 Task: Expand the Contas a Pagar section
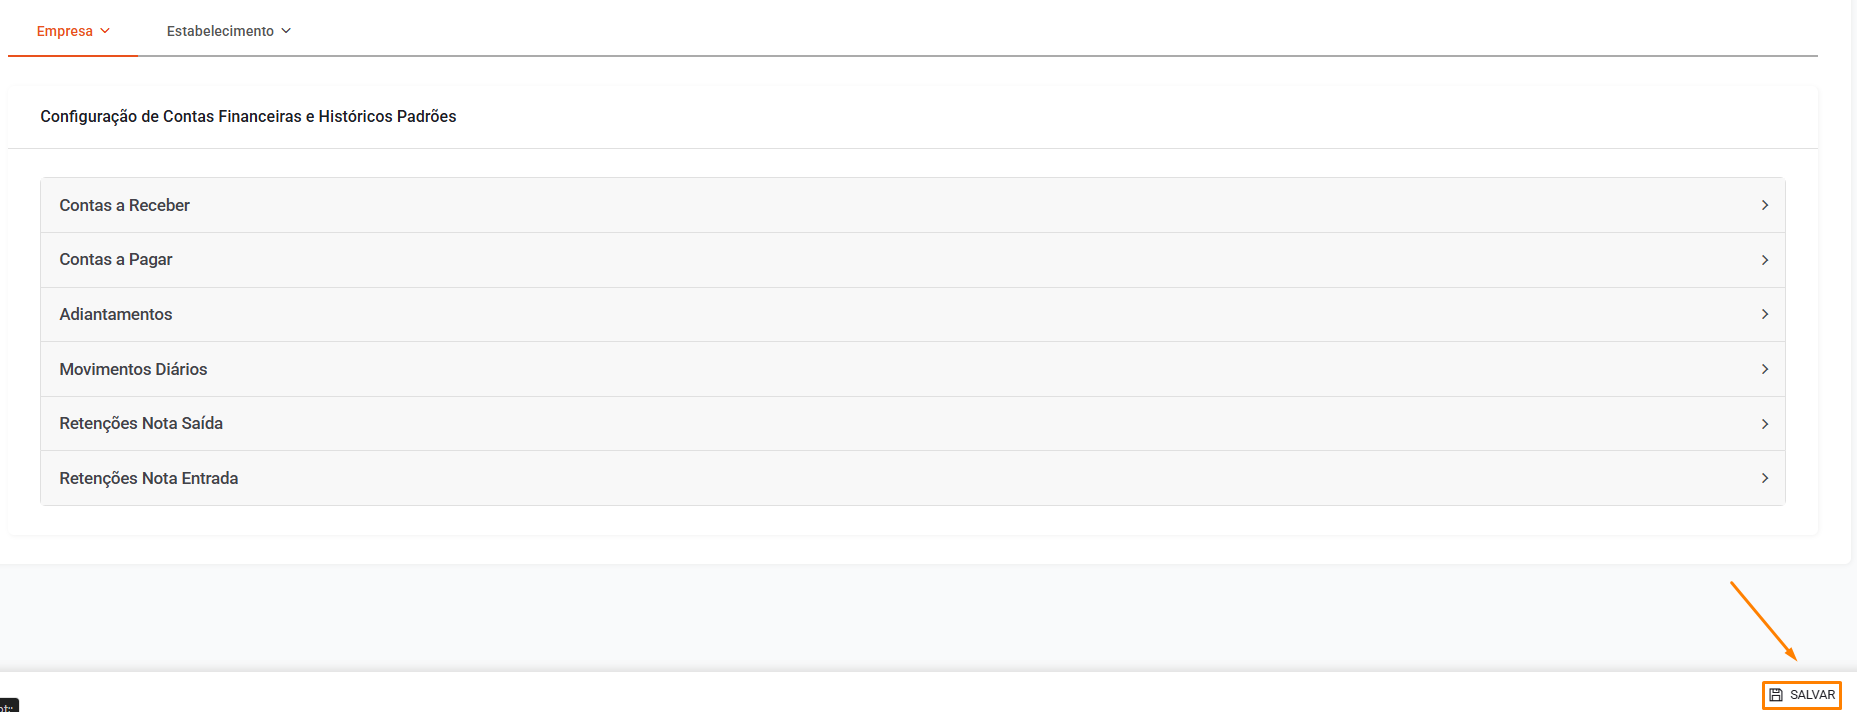click(x=116, y=260)
